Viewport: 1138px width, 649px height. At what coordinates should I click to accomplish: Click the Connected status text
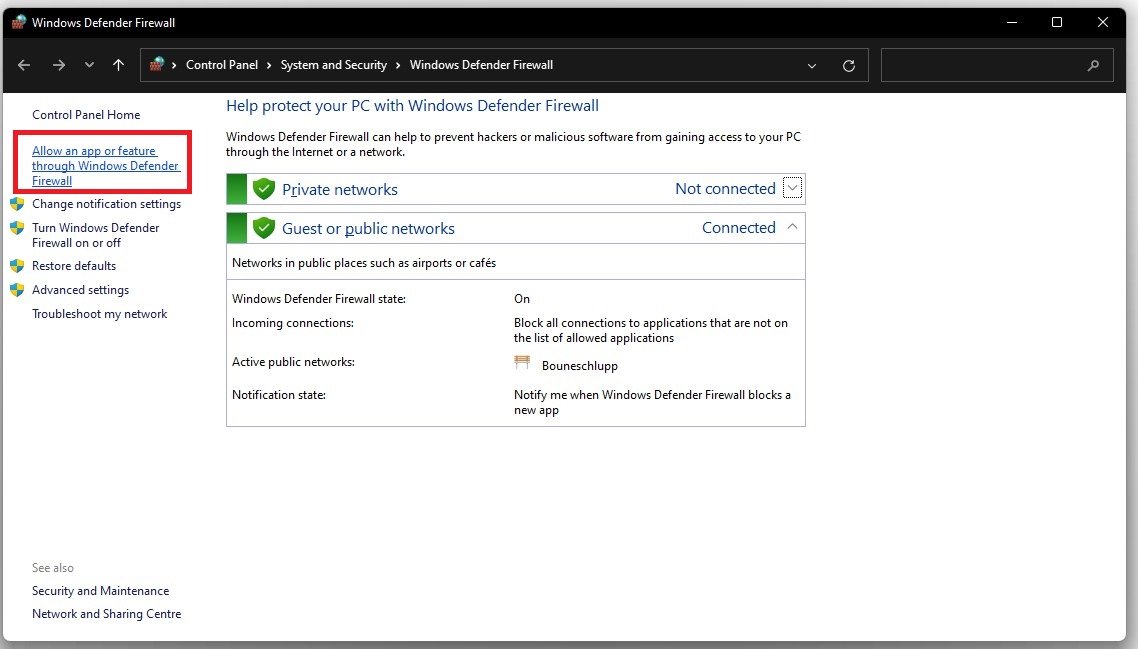point(738,228)
